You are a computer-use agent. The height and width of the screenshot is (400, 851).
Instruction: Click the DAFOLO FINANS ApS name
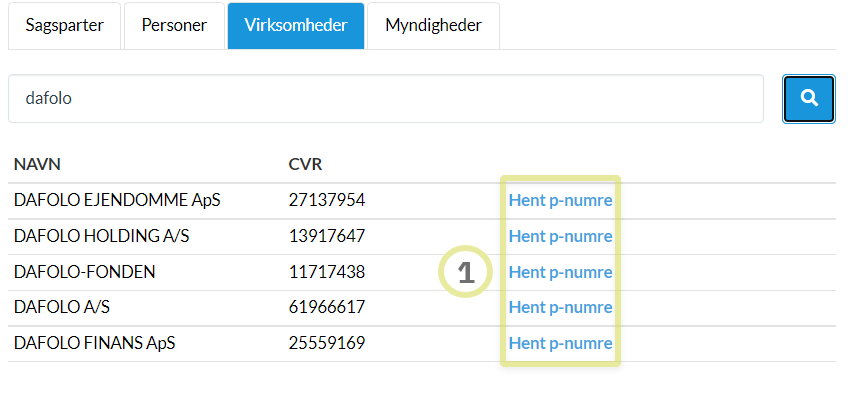pyautogui.click(x=94, y=343)
